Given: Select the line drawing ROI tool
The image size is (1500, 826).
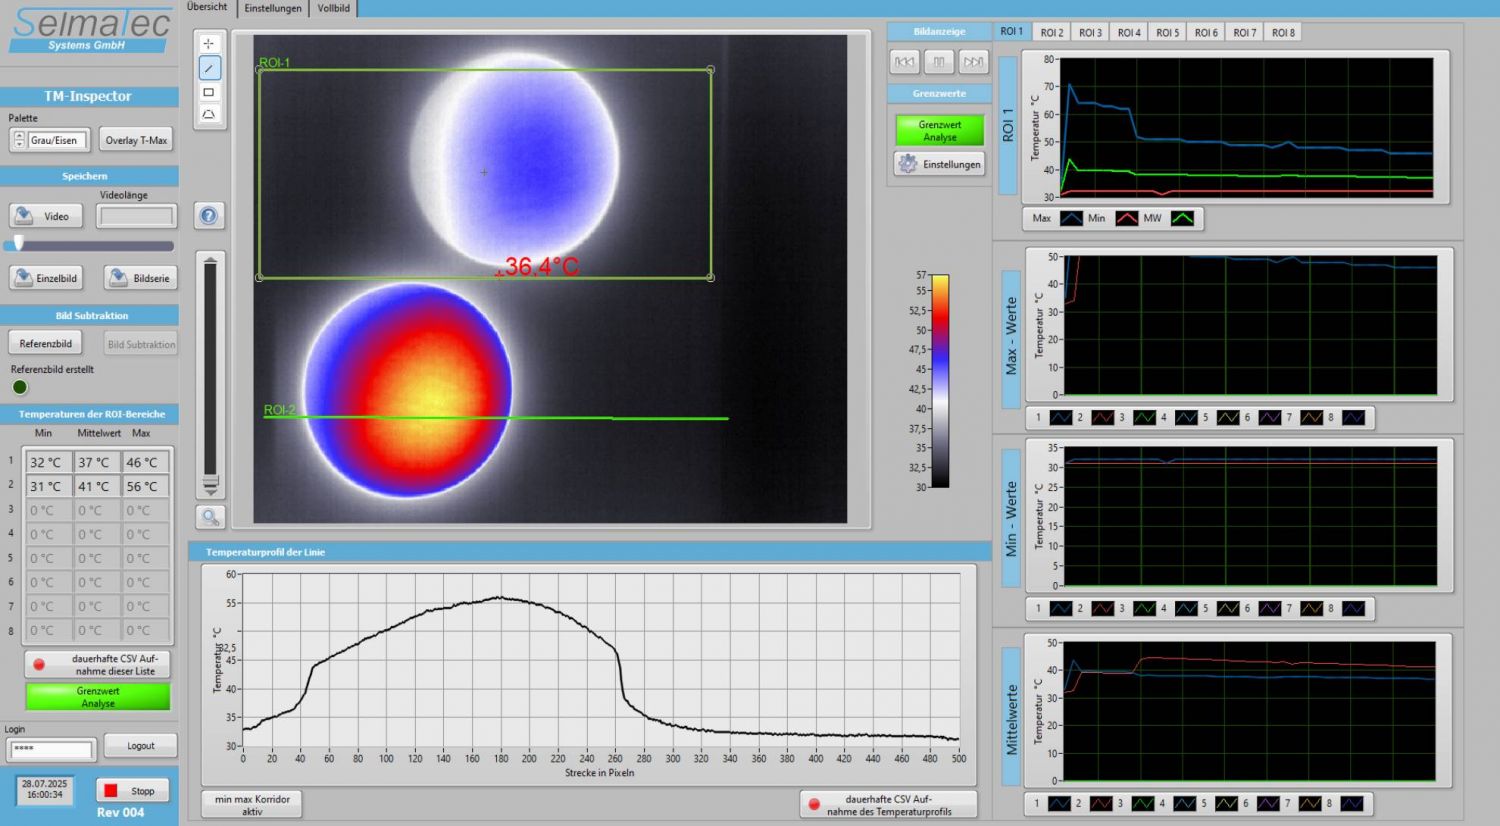Looking at the screenshot, I should click(x=209, y=68).
